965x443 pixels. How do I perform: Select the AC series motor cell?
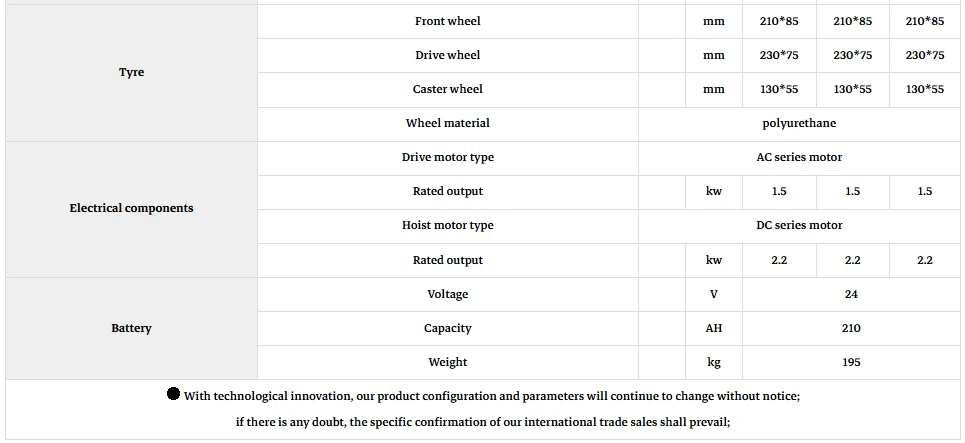tap(799, 158)
